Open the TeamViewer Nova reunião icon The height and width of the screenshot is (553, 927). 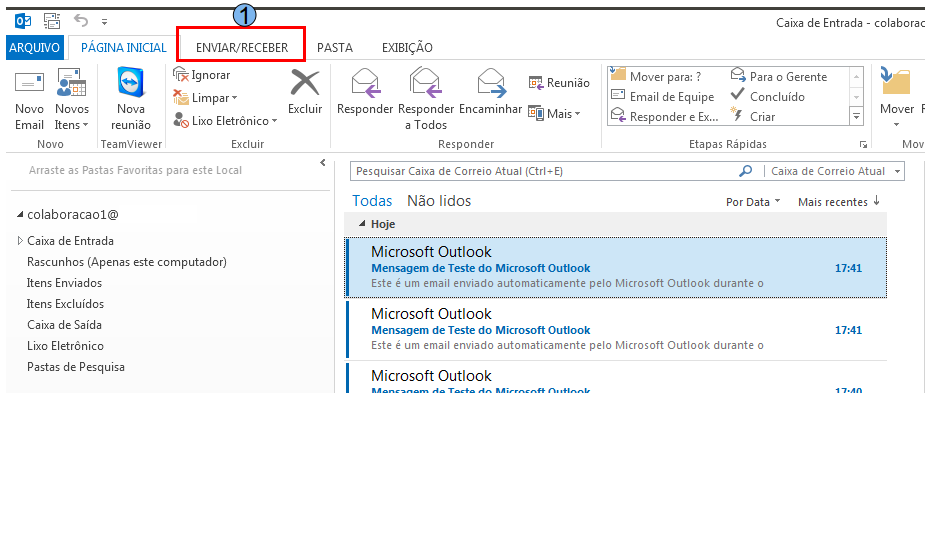pos(131,85)
